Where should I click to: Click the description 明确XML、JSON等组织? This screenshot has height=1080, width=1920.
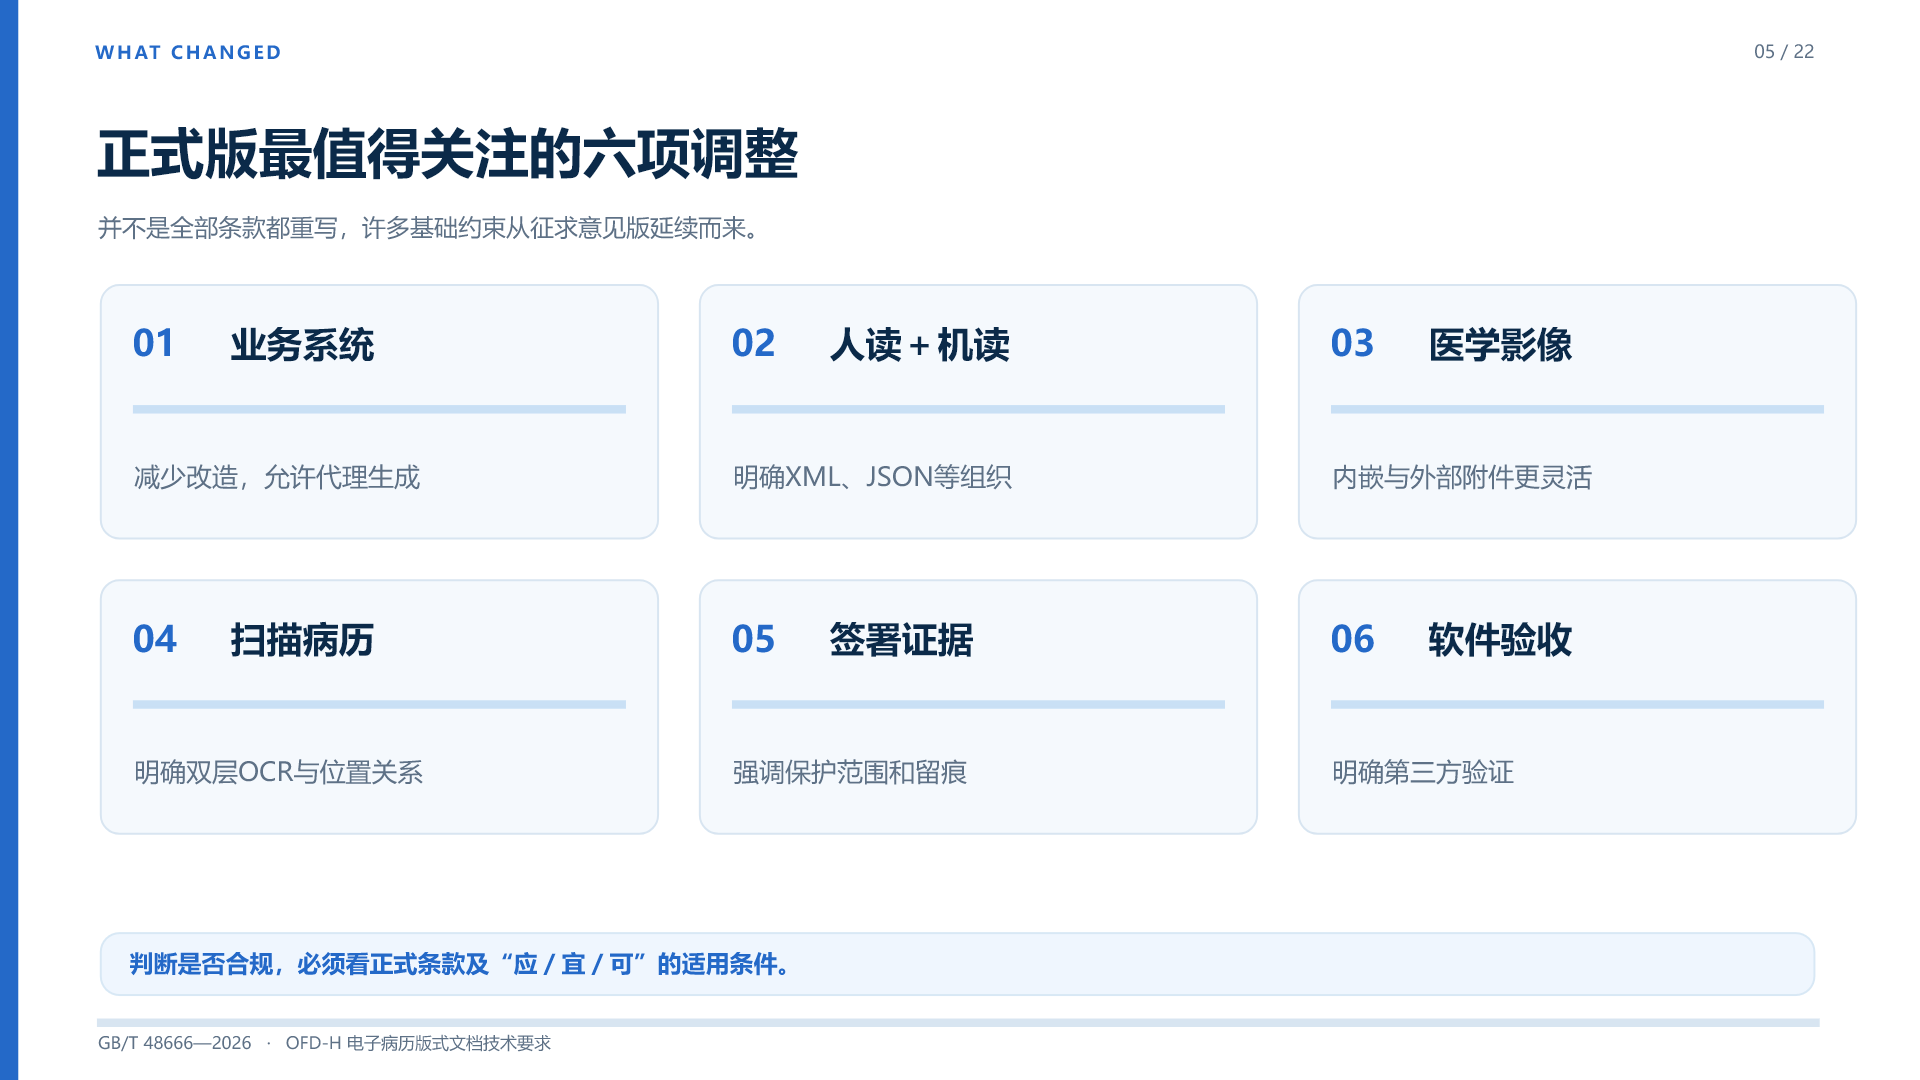872,477
